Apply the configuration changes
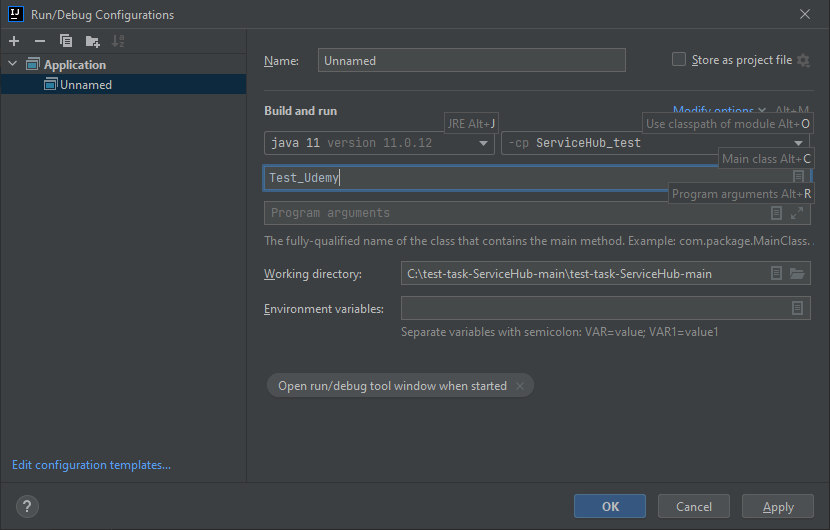830x530 pixels. click(x=778, y=506)
